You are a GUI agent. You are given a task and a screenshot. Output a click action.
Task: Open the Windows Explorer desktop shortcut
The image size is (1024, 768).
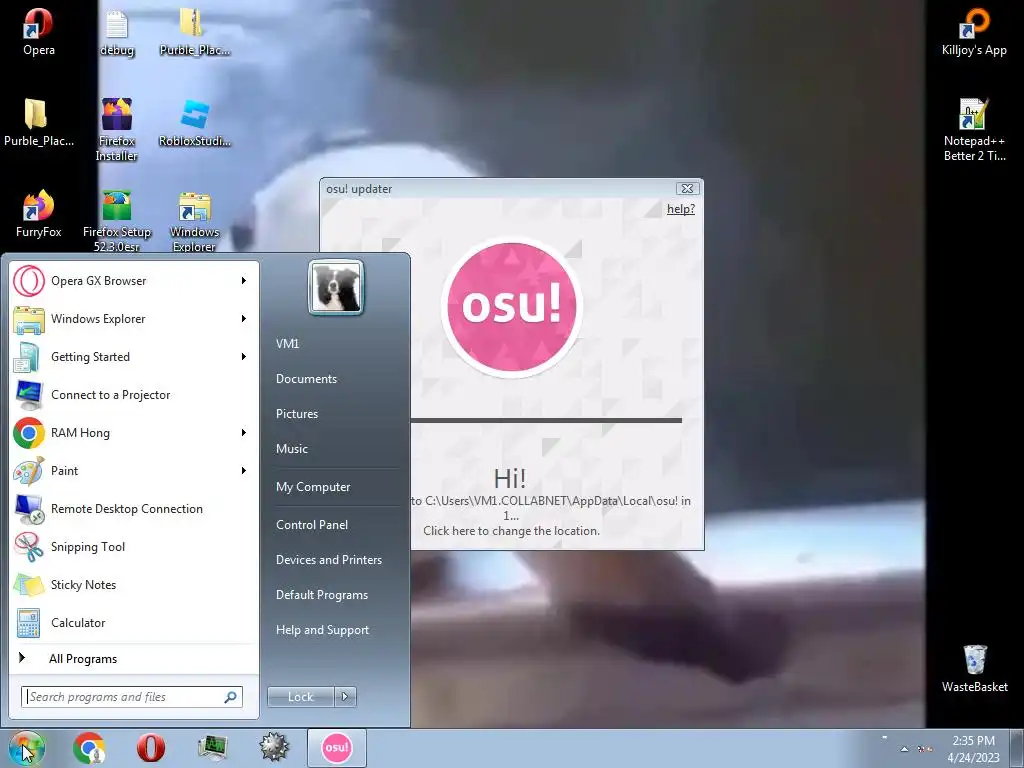[195, 220]
